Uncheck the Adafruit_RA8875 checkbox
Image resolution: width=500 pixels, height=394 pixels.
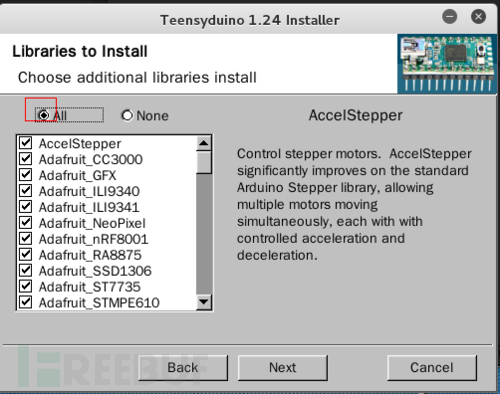[26, 255]
